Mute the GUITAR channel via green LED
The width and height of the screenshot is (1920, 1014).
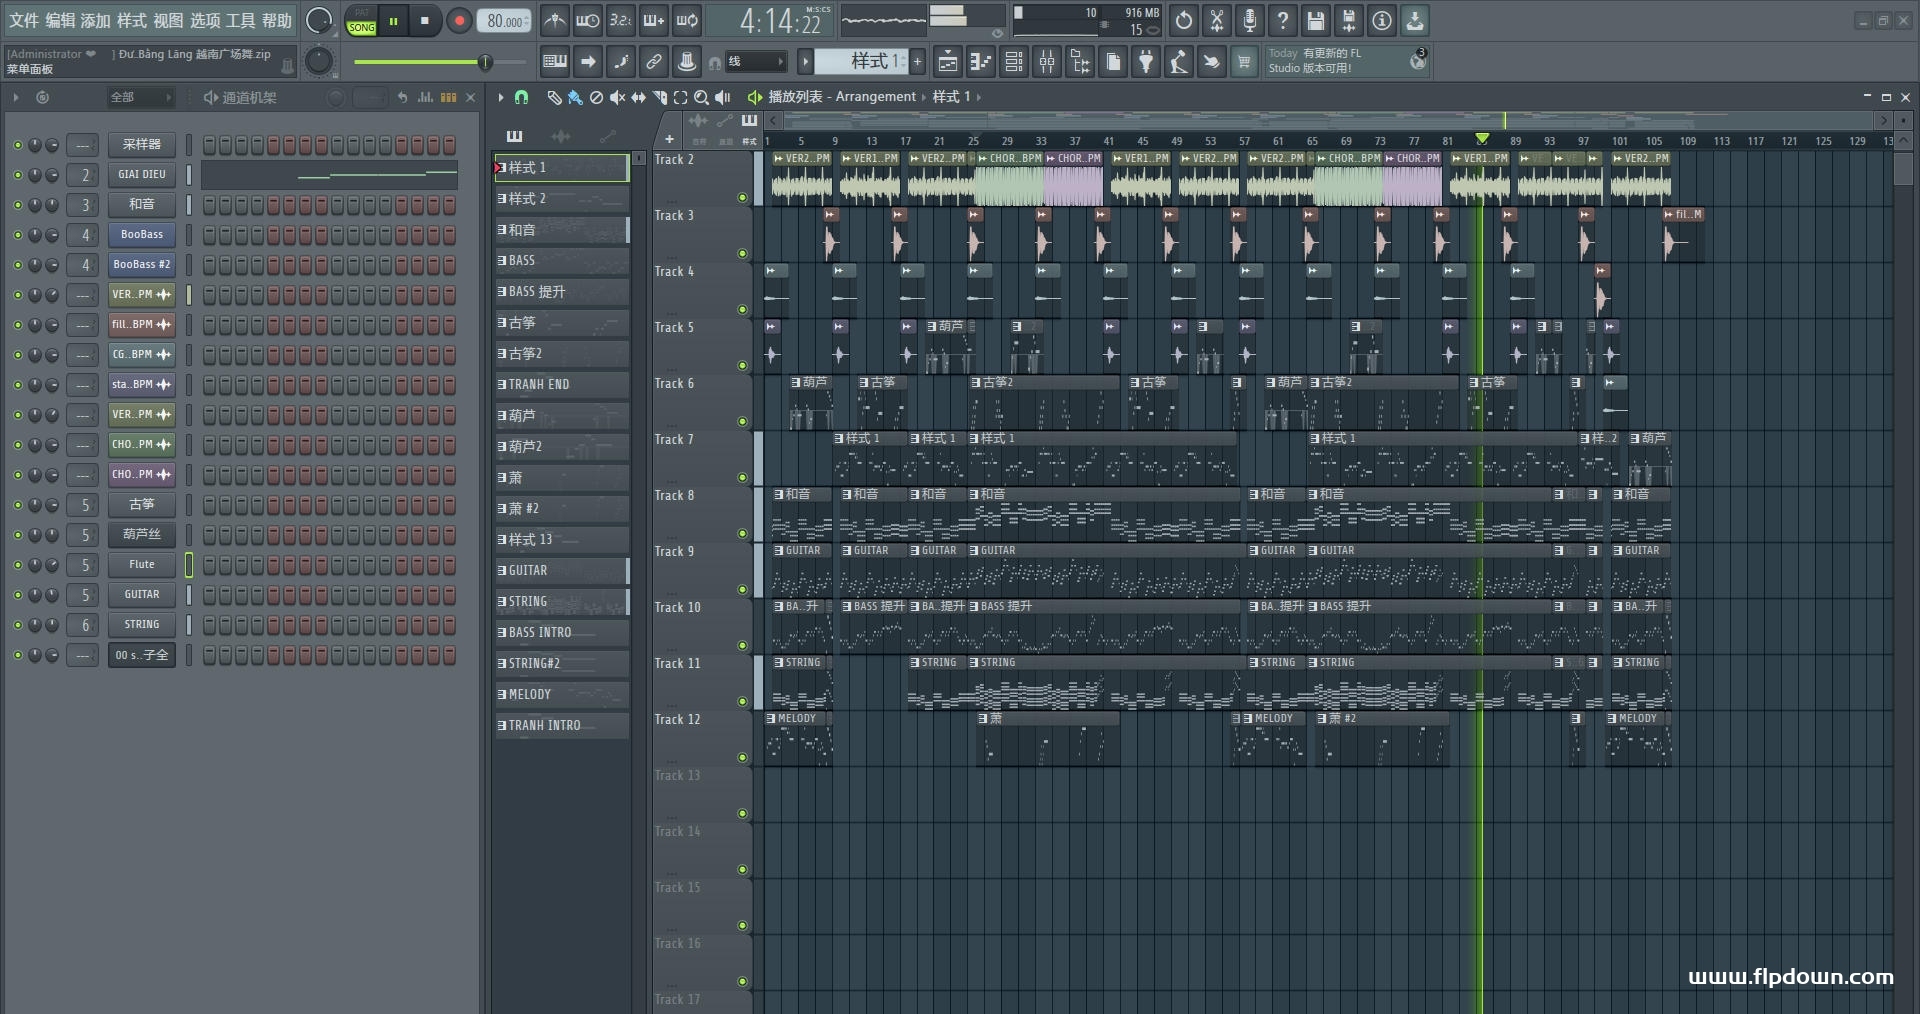click(17, 595)
